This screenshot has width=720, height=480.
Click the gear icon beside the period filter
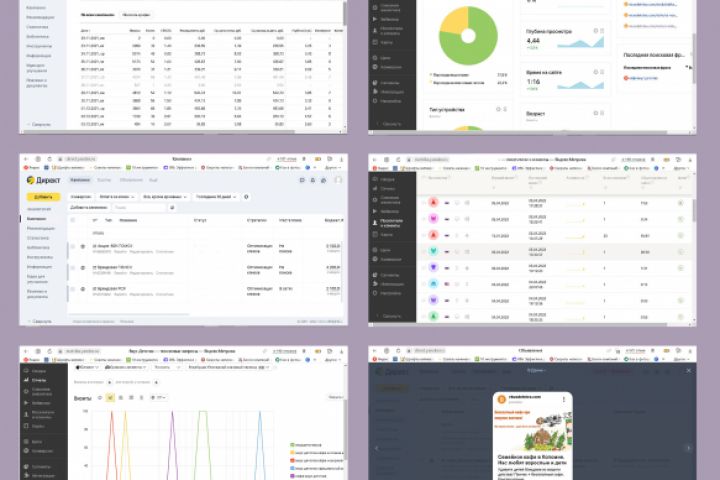pyautogui.click(x=246, y=197)
